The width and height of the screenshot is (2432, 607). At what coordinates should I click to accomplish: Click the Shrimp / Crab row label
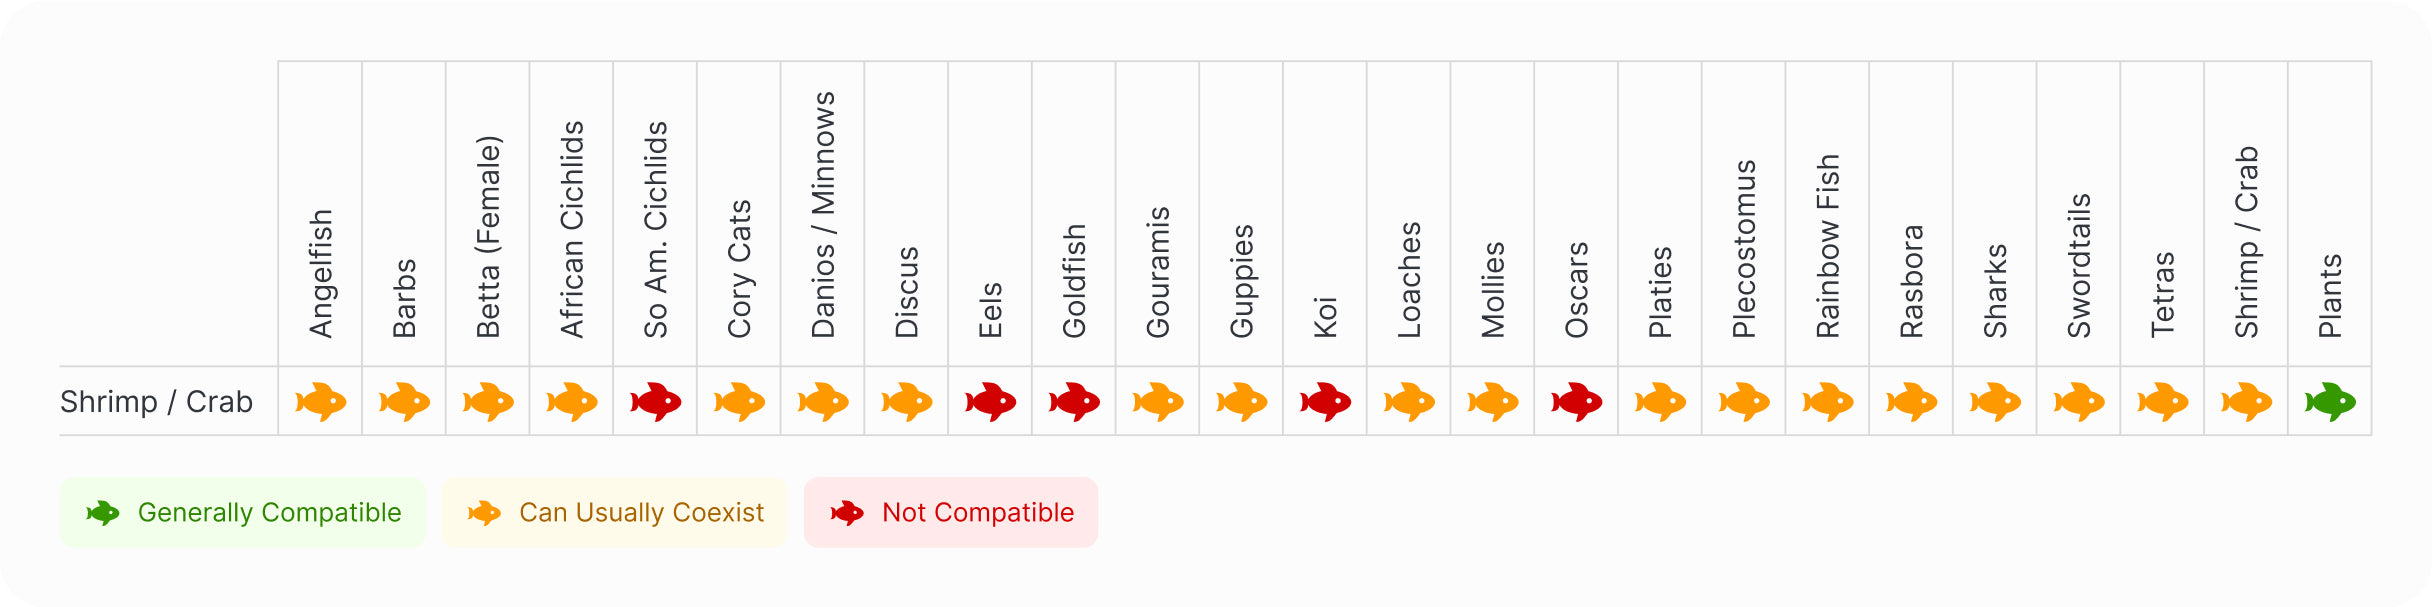(157, 401)
